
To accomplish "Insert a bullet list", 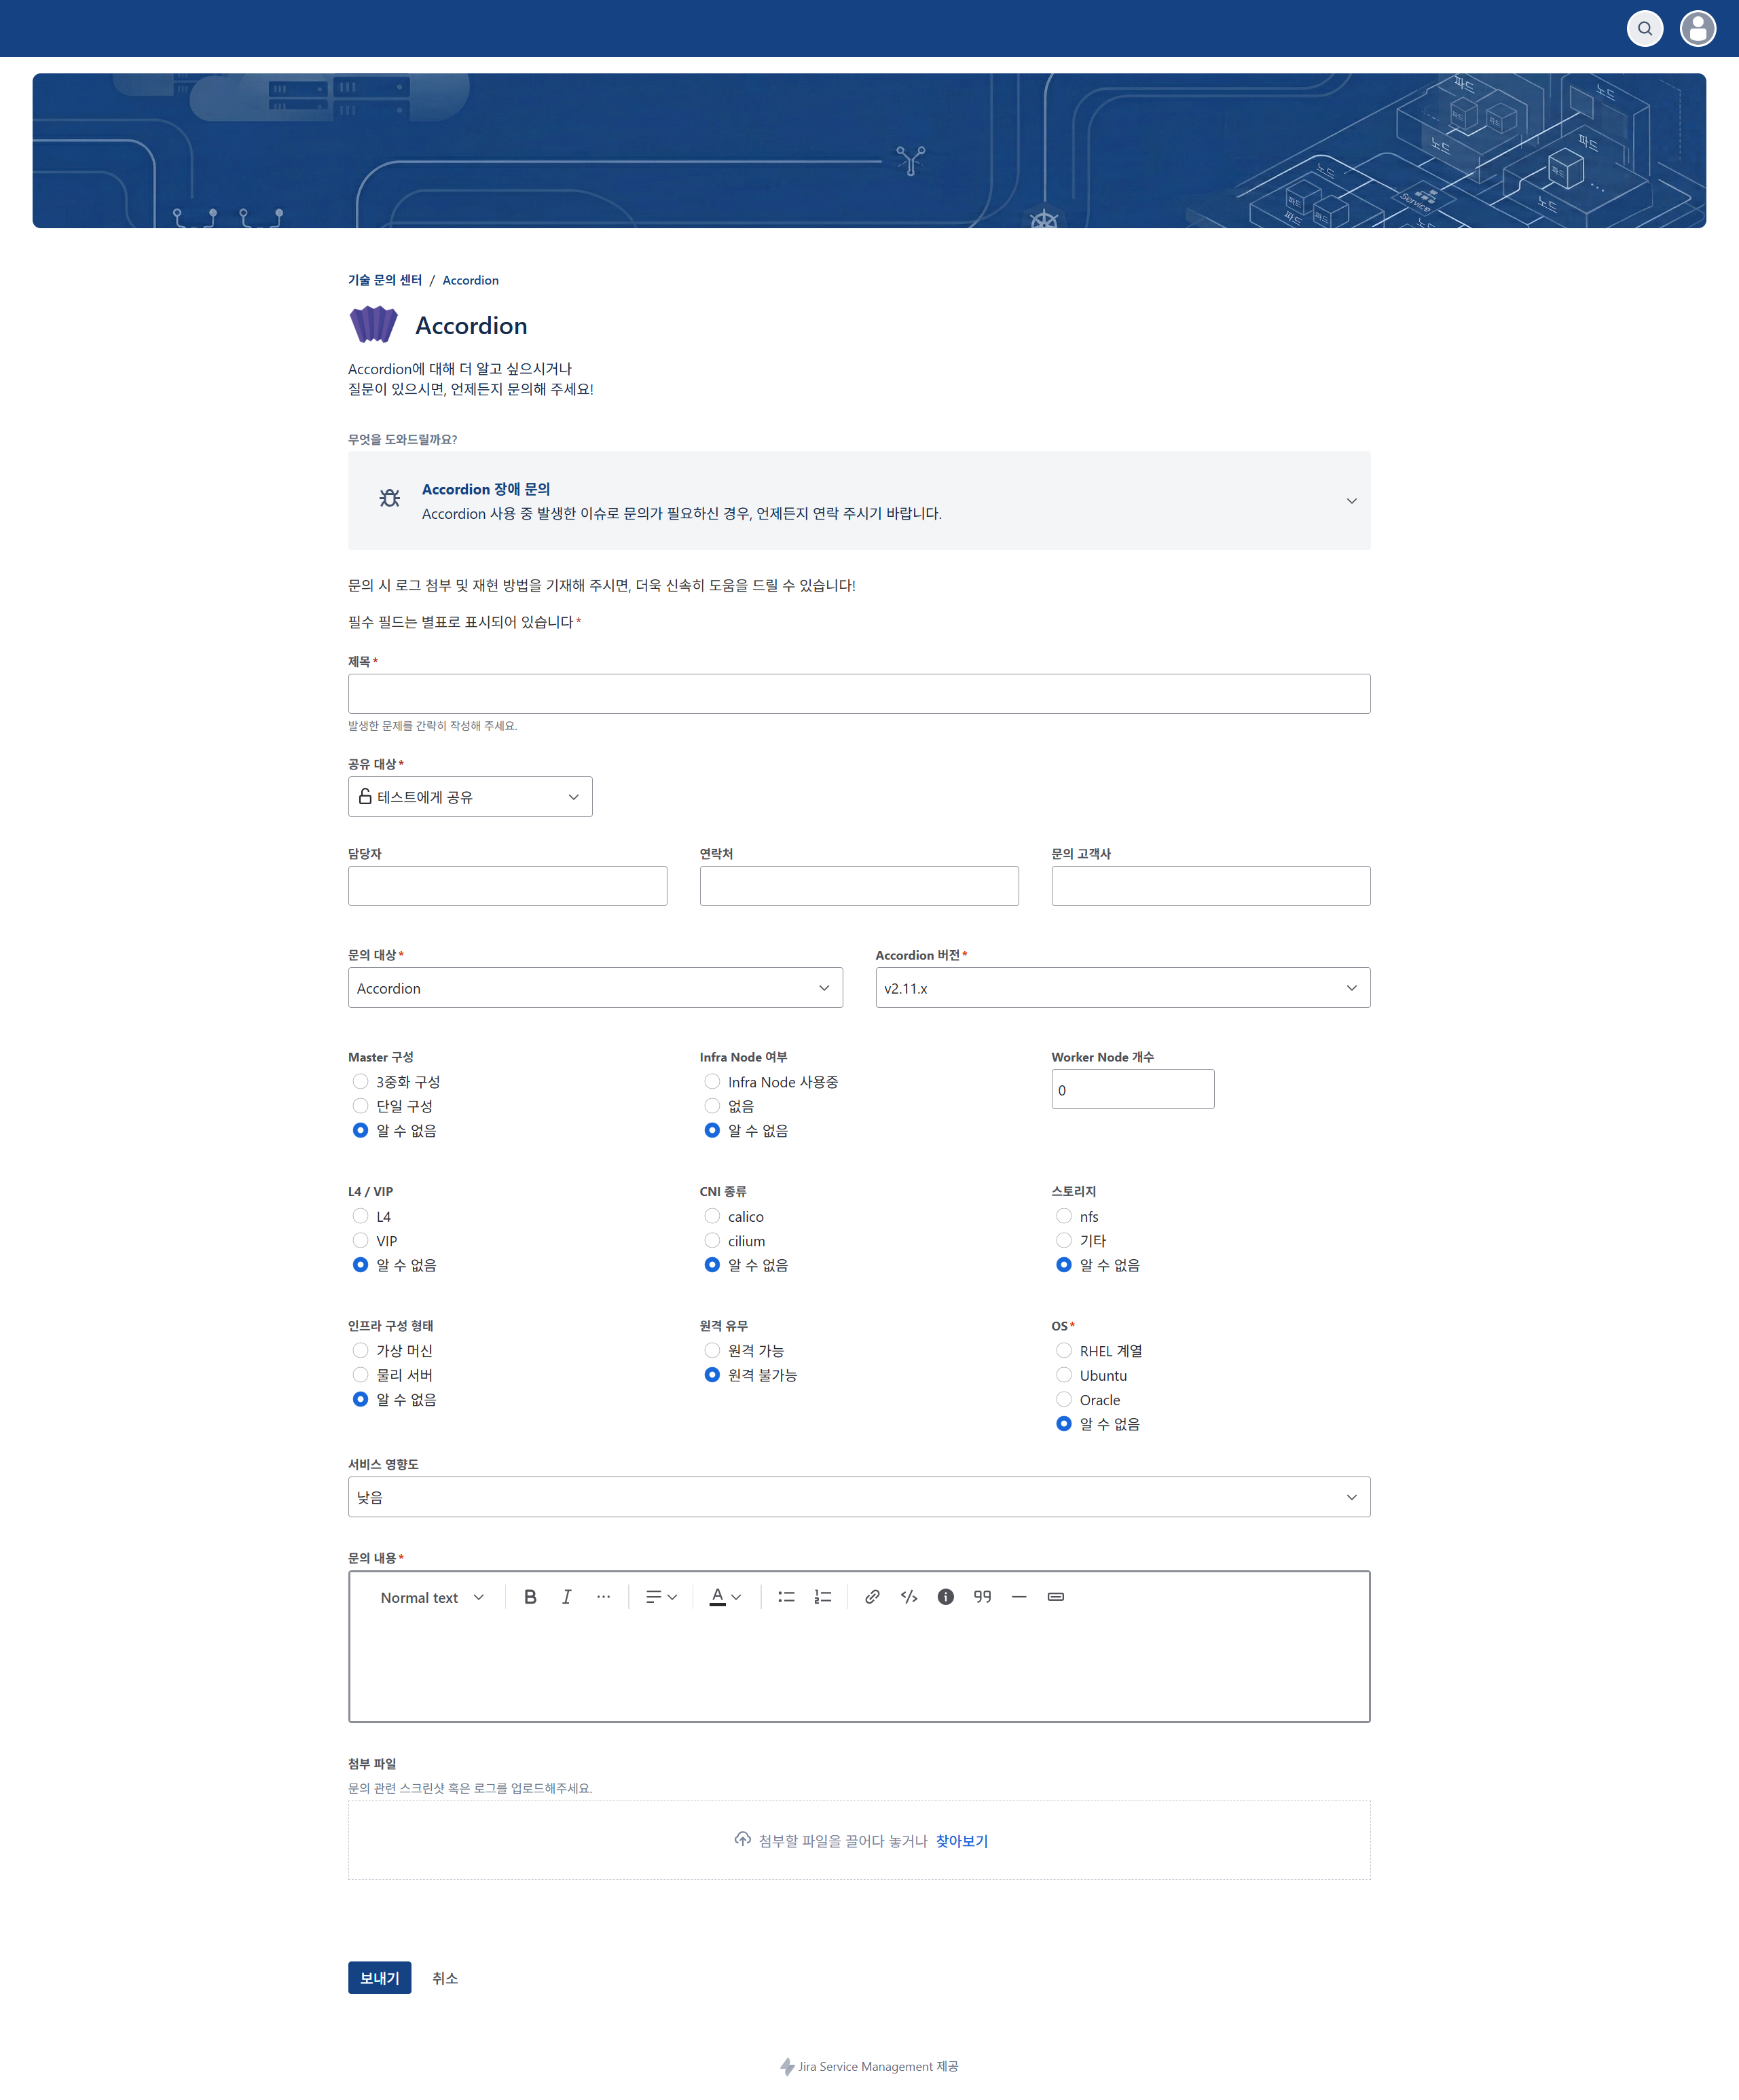I will point(786,1597).
